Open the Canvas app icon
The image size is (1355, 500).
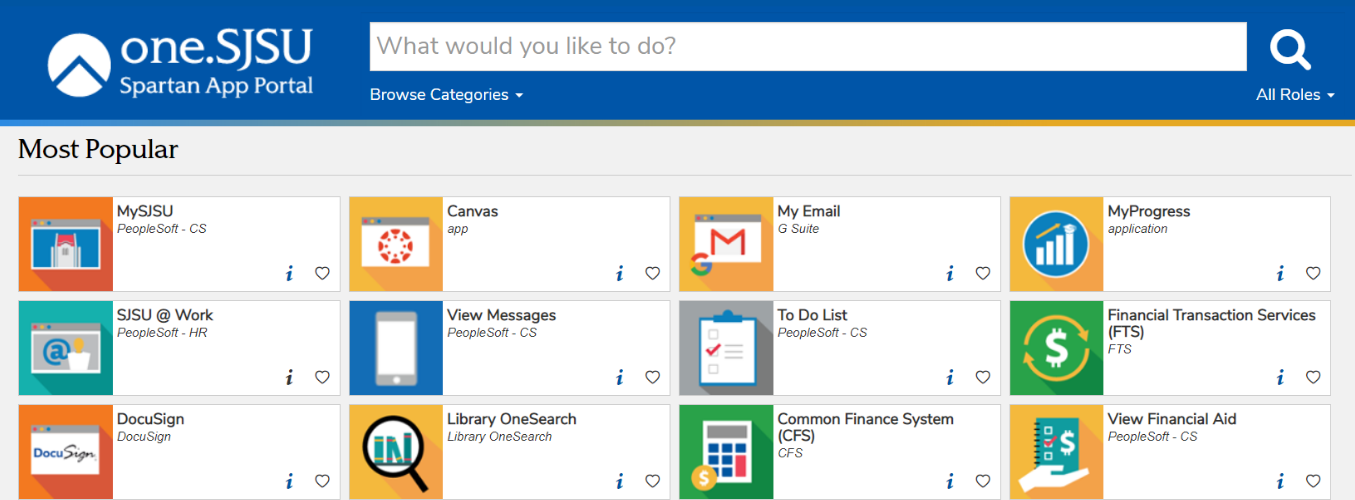396,244
